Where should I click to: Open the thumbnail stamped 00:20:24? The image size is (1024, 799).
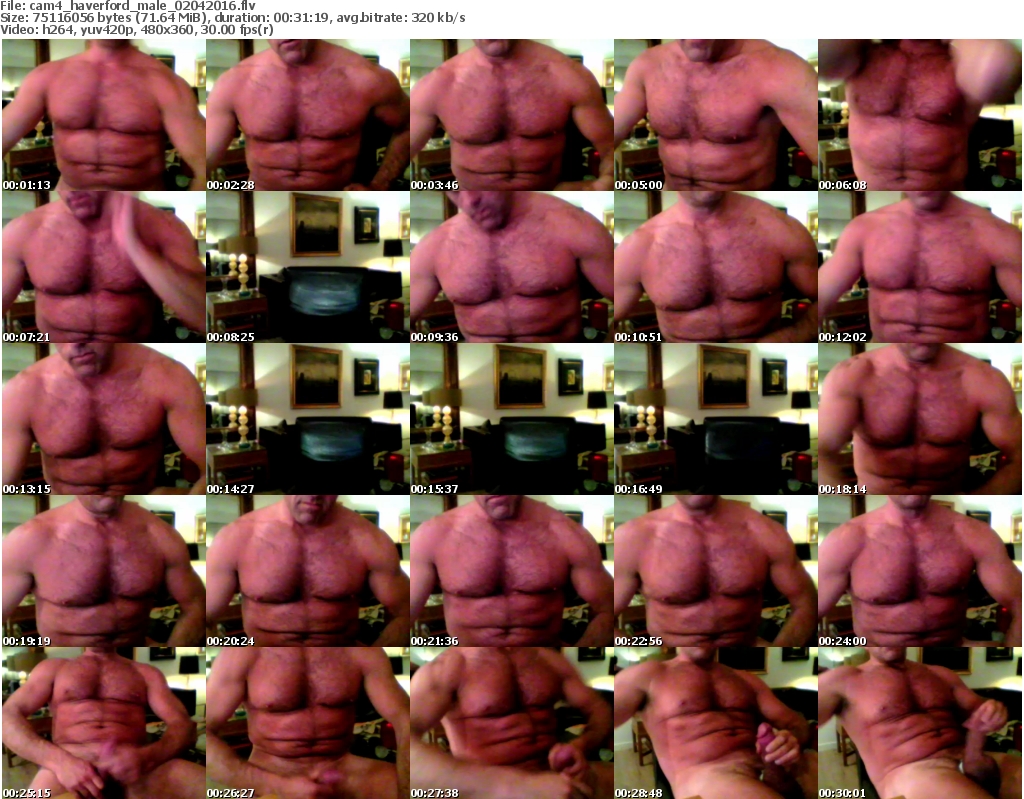pos(308,571)
